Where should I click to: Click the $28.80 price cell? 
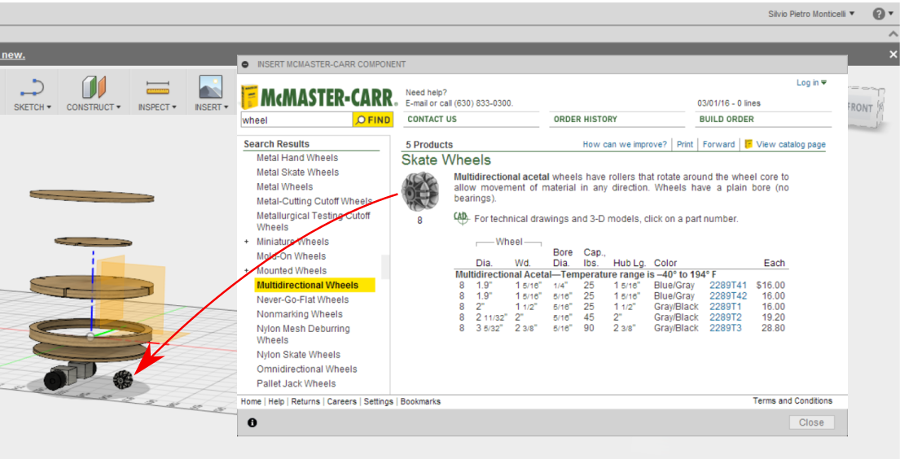[x=773, y=328]
